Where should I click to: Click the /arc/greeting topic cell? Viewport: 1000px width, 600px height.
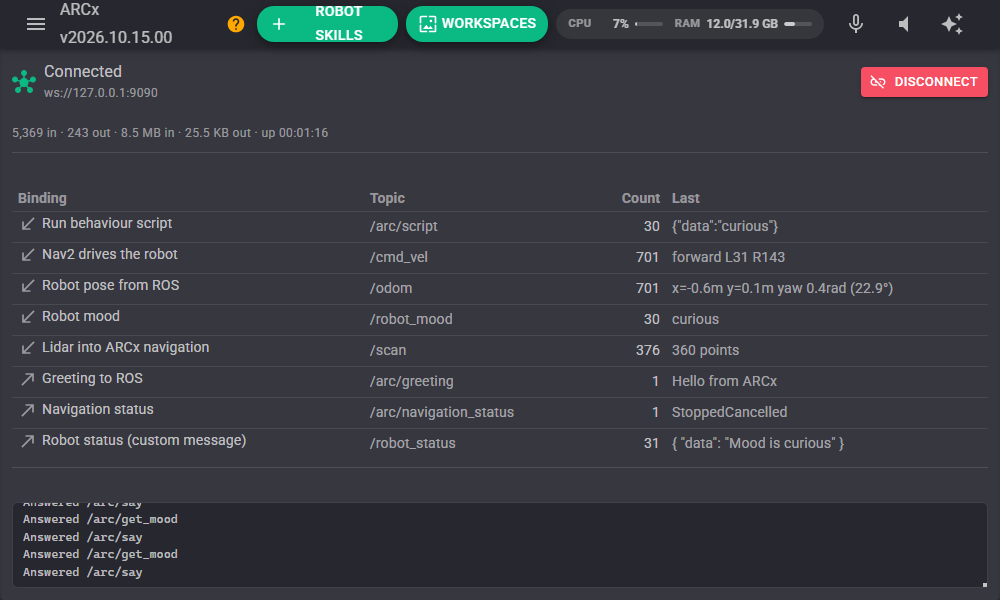[x=411, y=381]
